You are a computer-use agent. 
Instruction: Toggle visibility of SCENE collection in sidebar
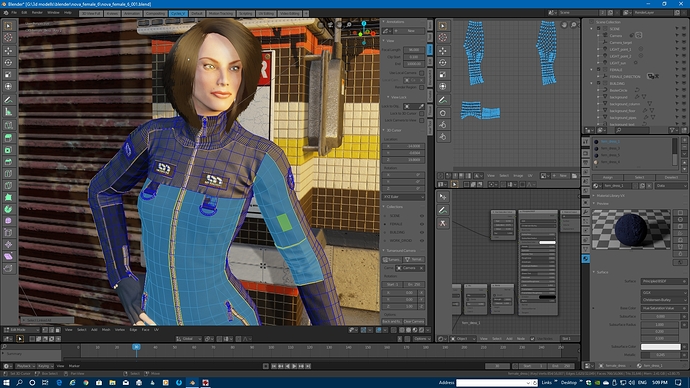tap(422, 216)
